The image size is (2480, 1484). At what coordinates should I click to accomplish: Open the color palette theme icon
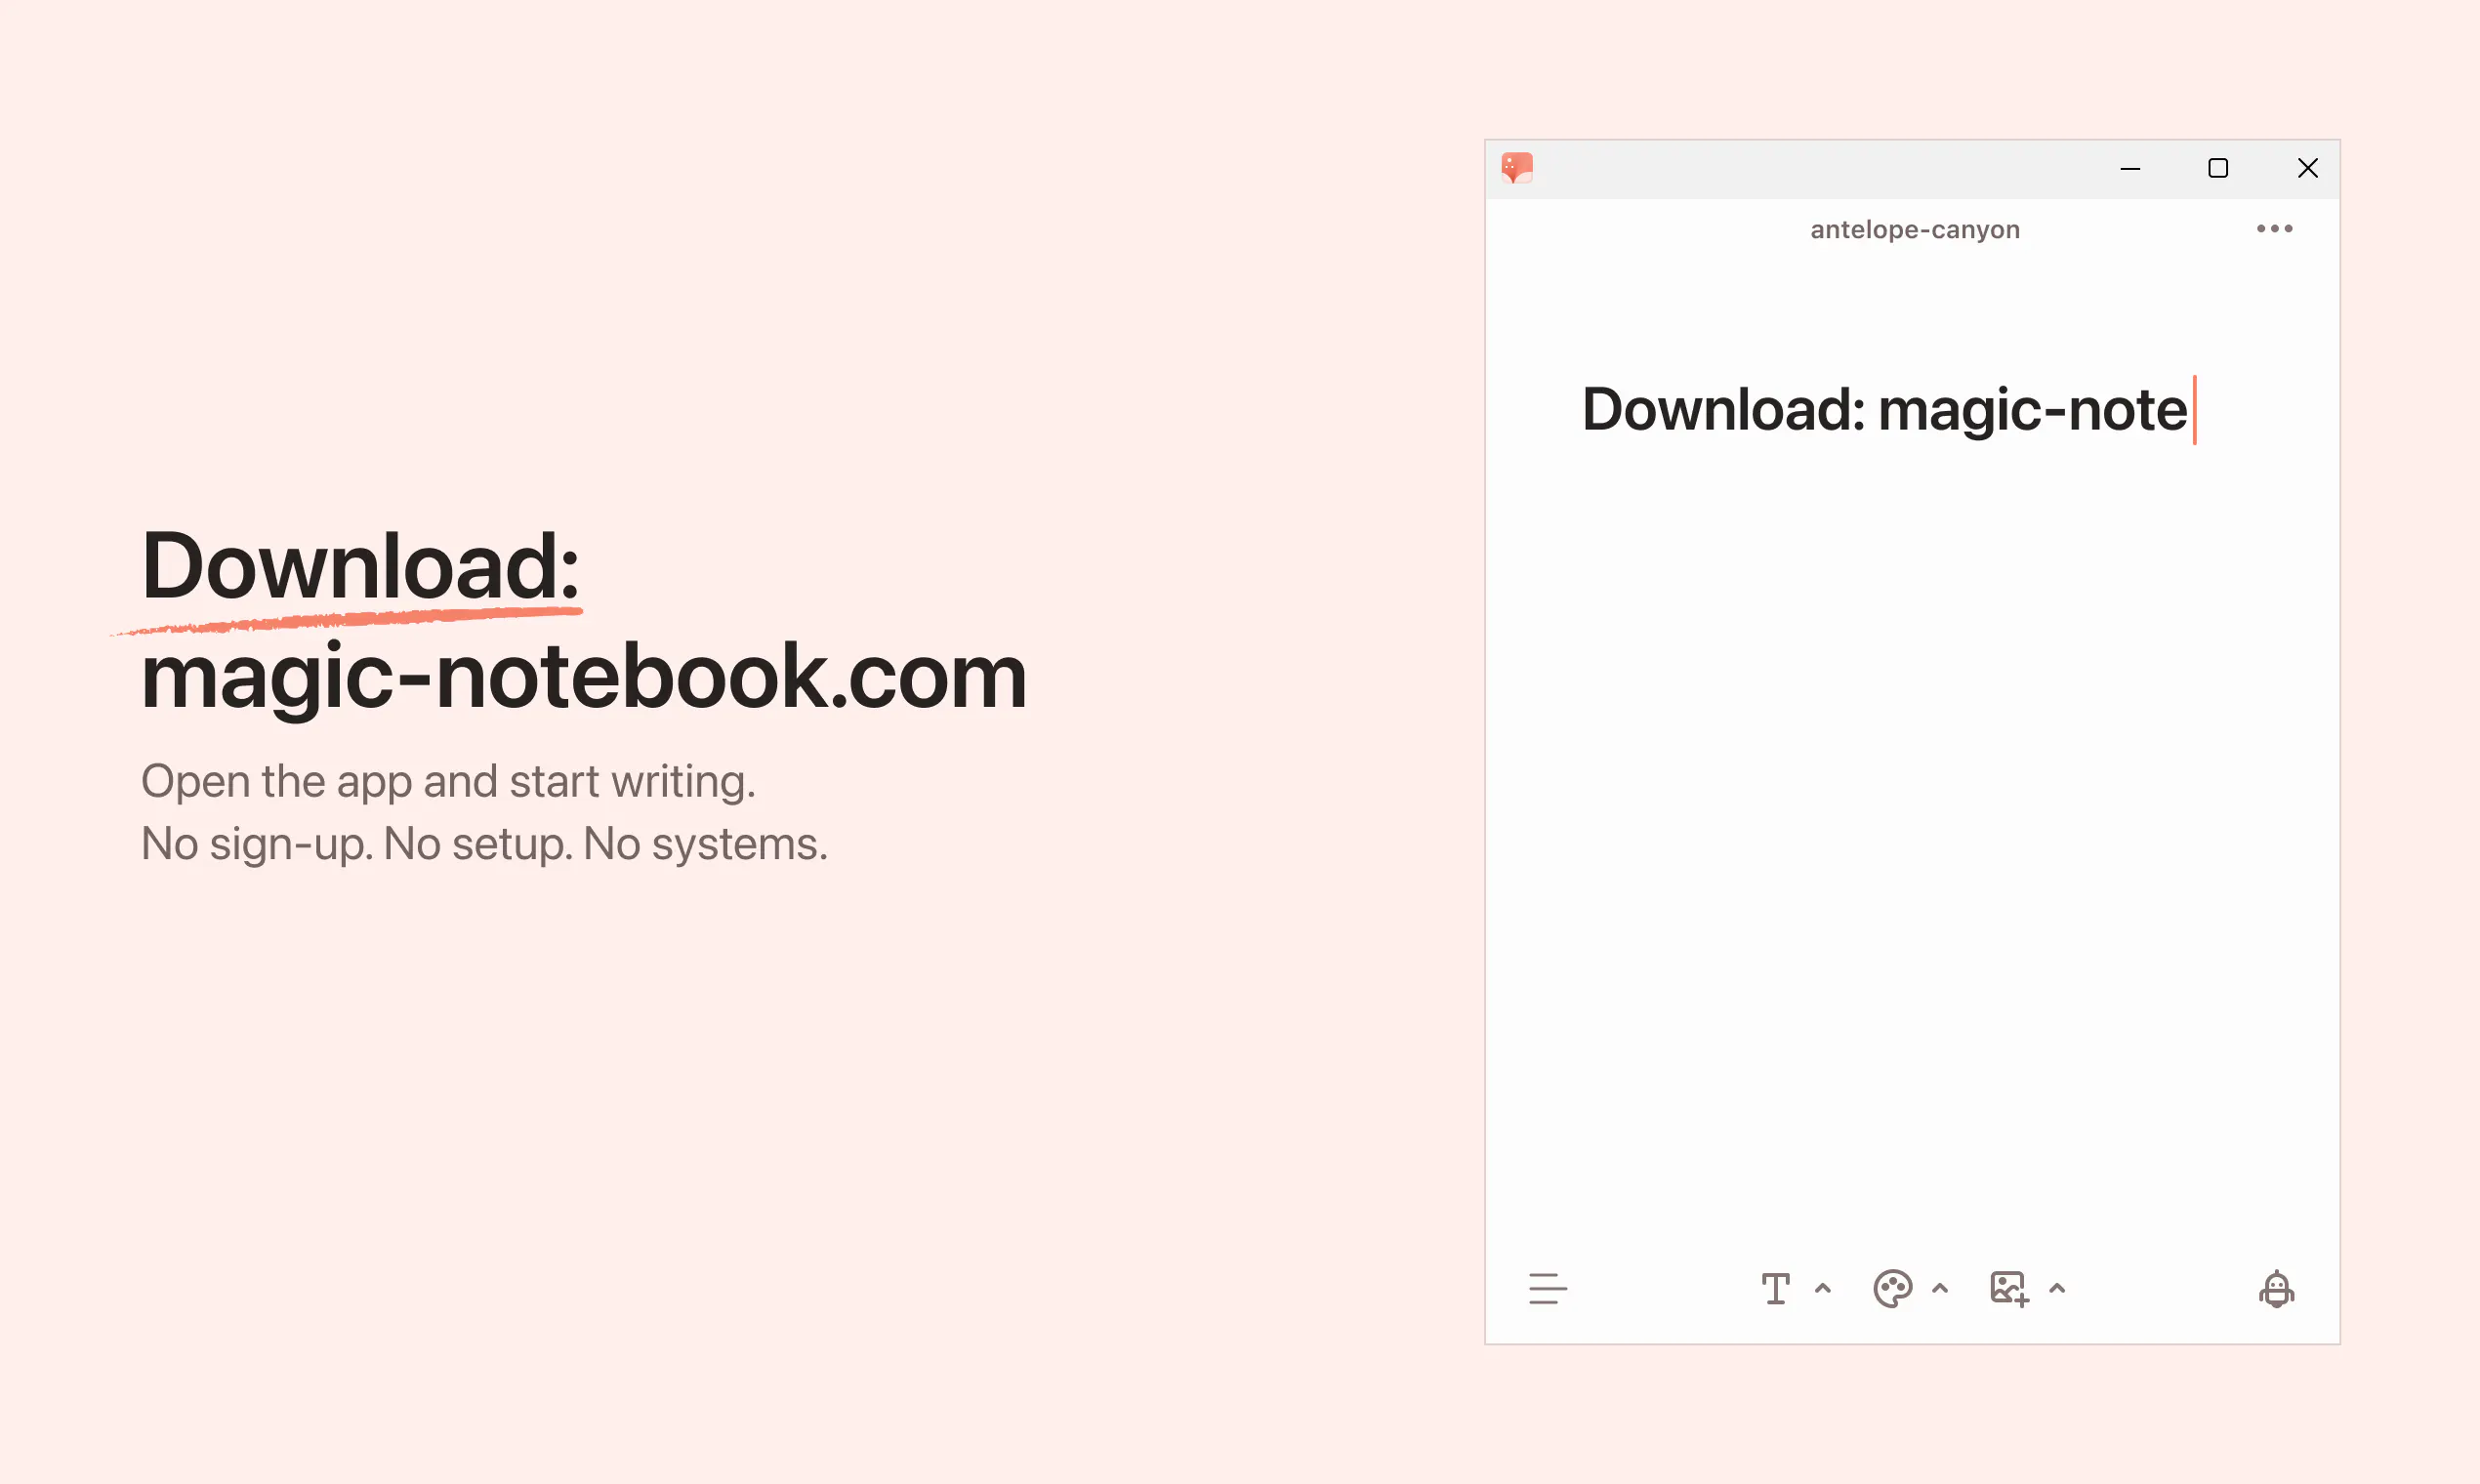1892,1288
